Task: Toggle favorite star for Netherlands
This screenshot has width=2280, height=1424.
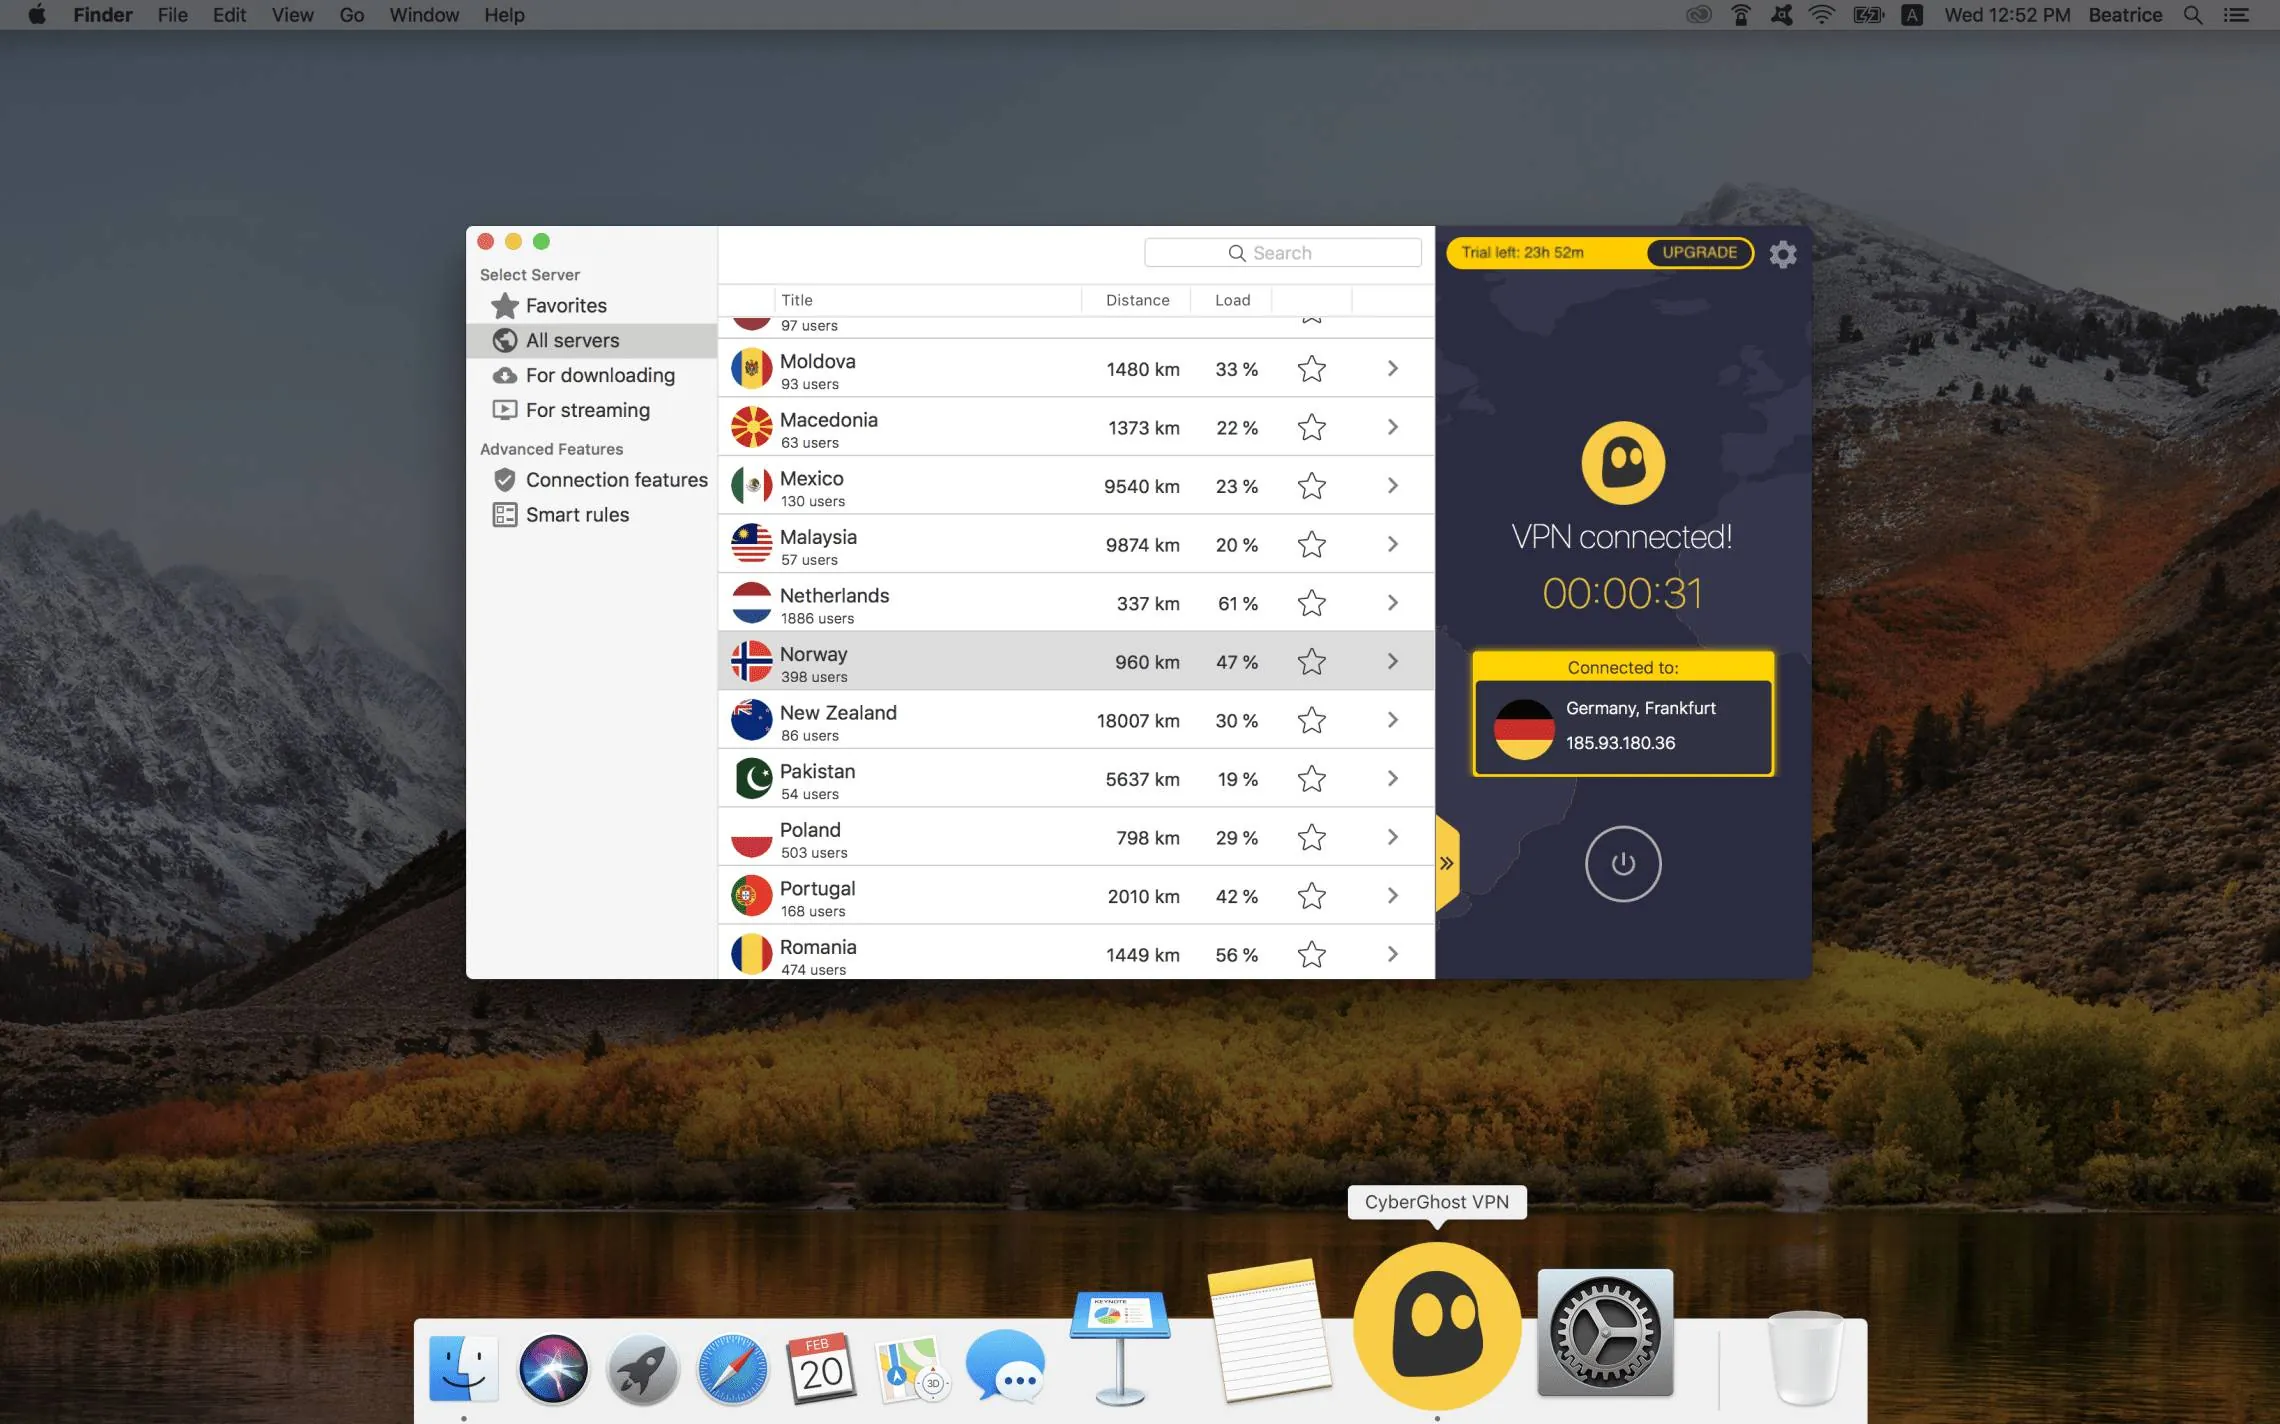Action: [1311, 603]
